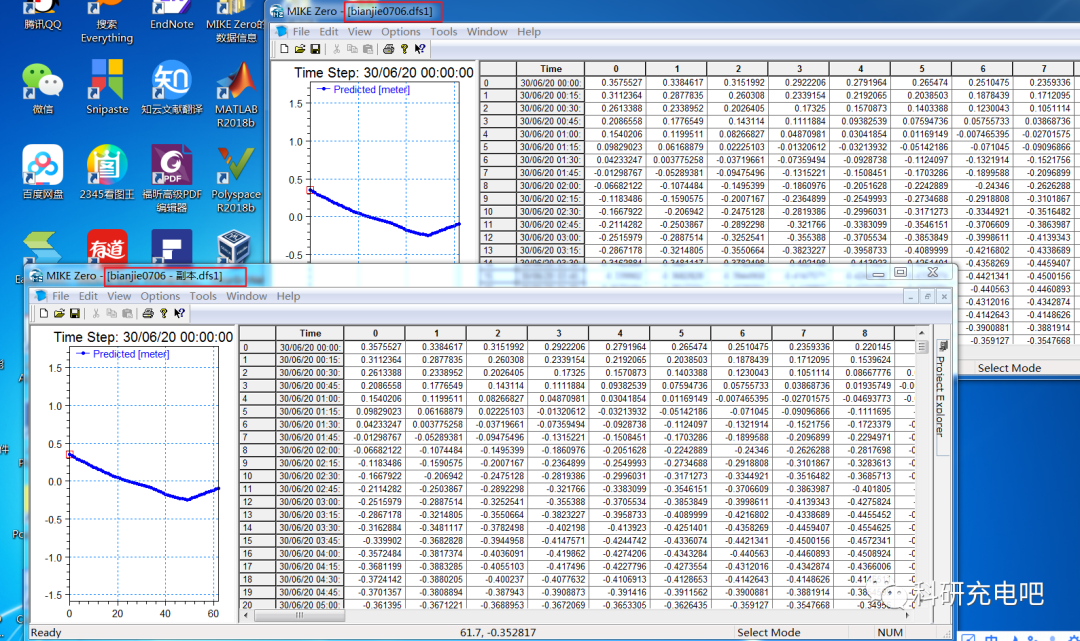This screenshot has height=641, width=1080.
Task: Open Edit menu in front MIKE Zero window
Action: click(88, 296)
